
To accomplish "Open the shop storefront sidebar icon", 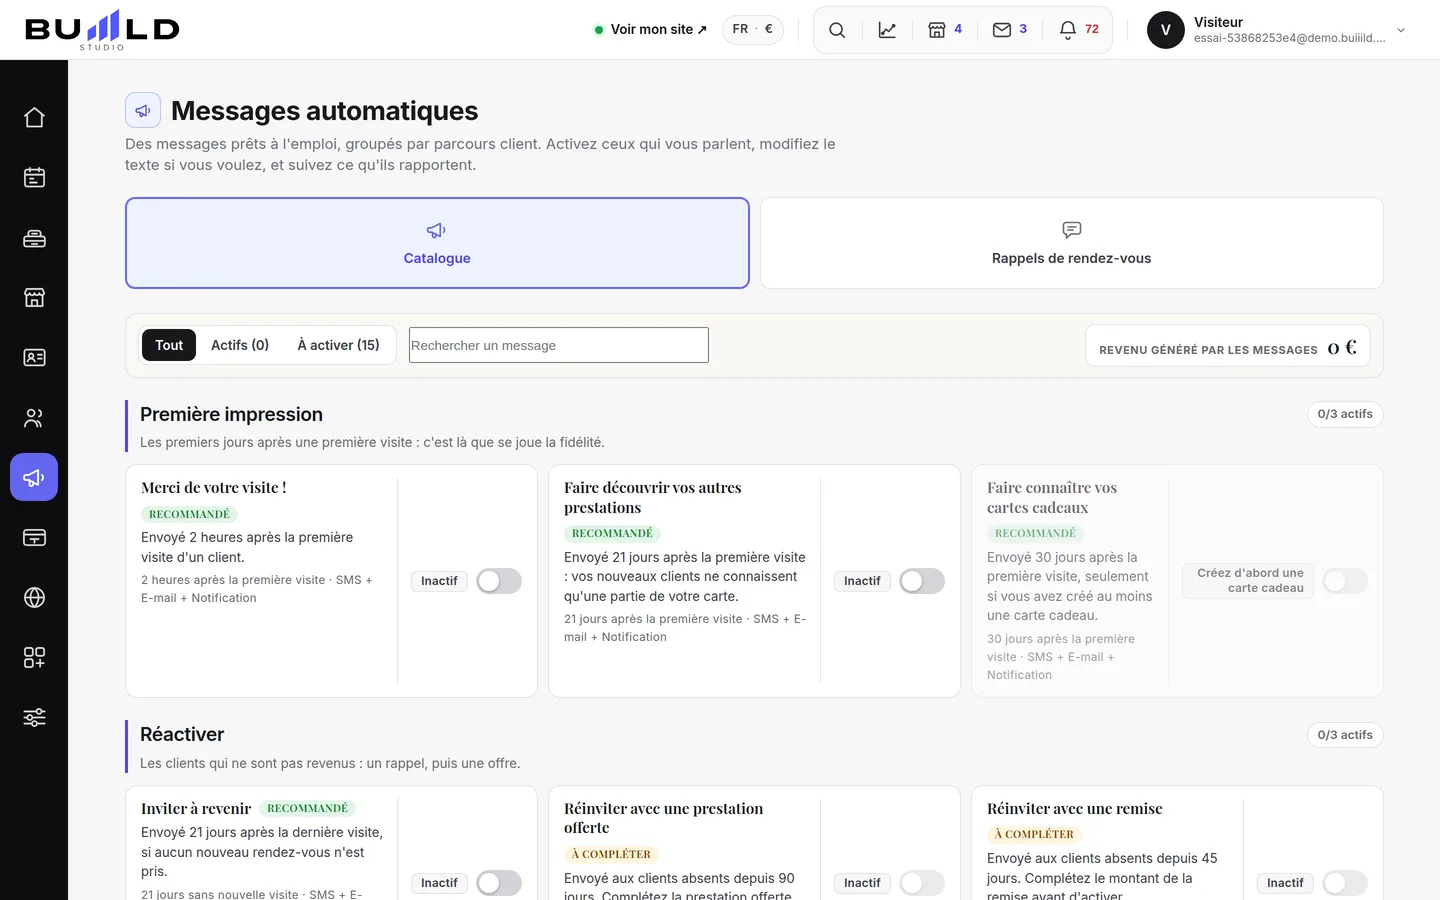I will point(34,298).
